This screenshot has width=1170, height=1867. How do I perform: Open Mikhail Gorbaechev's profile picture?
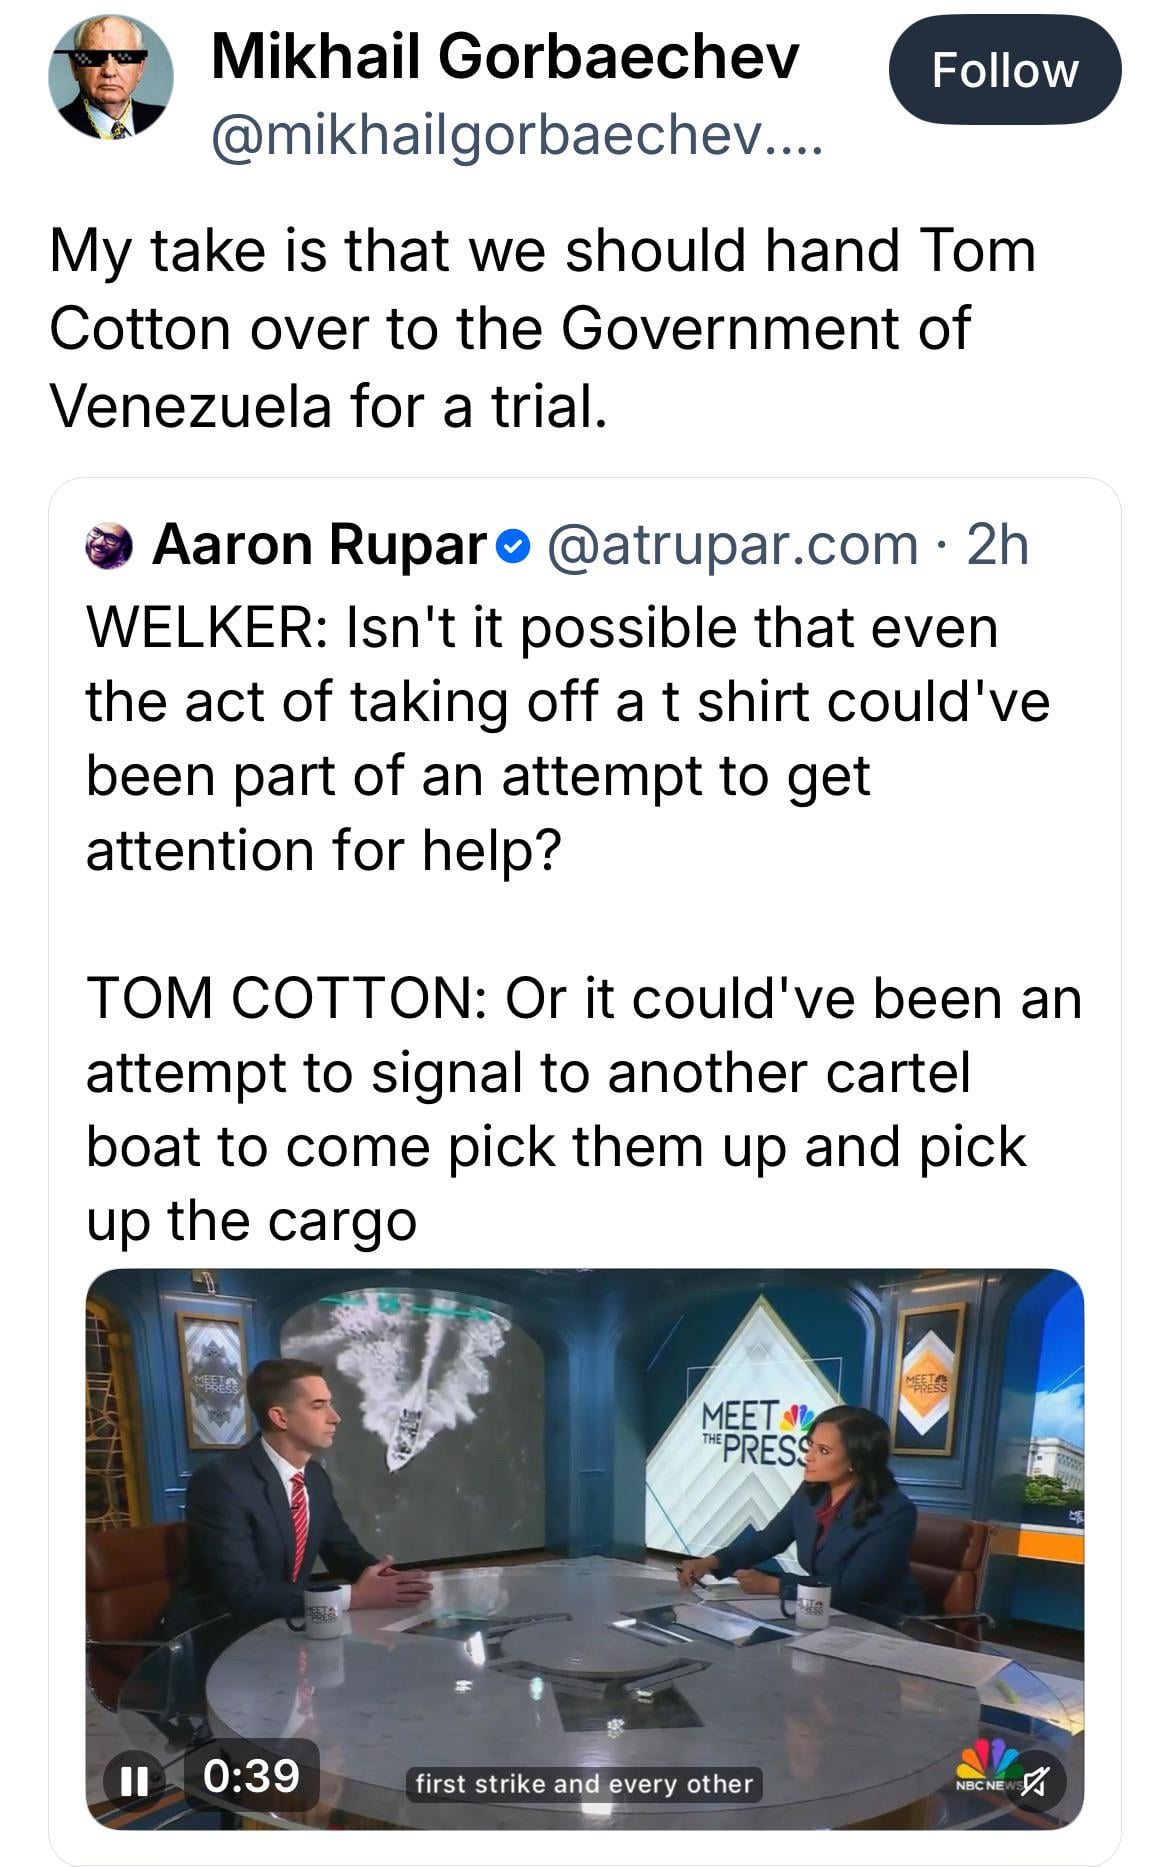(111, 77)
